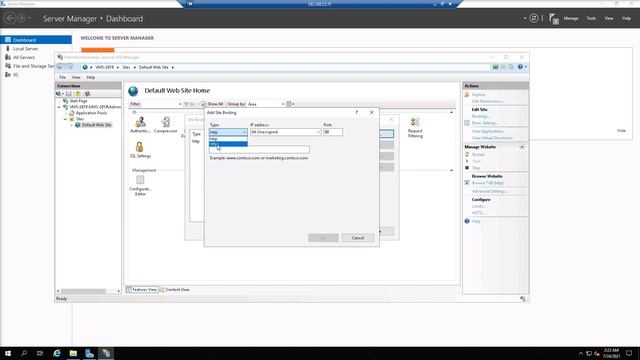Click Browse *:80 (http) link

click(x=488, y=183)
